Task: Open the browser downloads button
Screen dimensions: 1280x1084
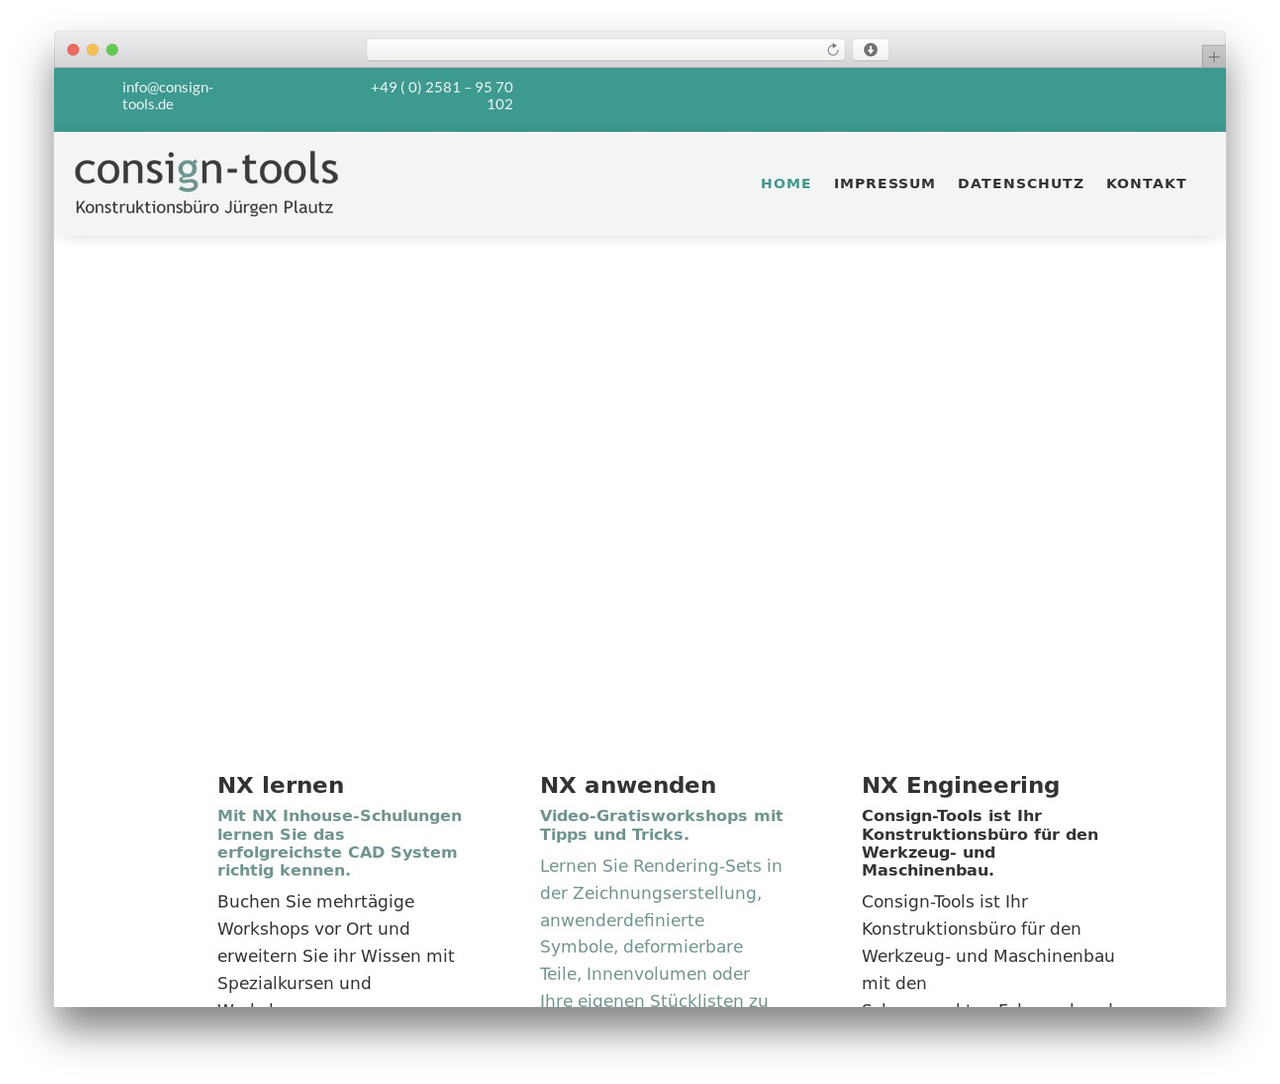Action: pos(870,50)
